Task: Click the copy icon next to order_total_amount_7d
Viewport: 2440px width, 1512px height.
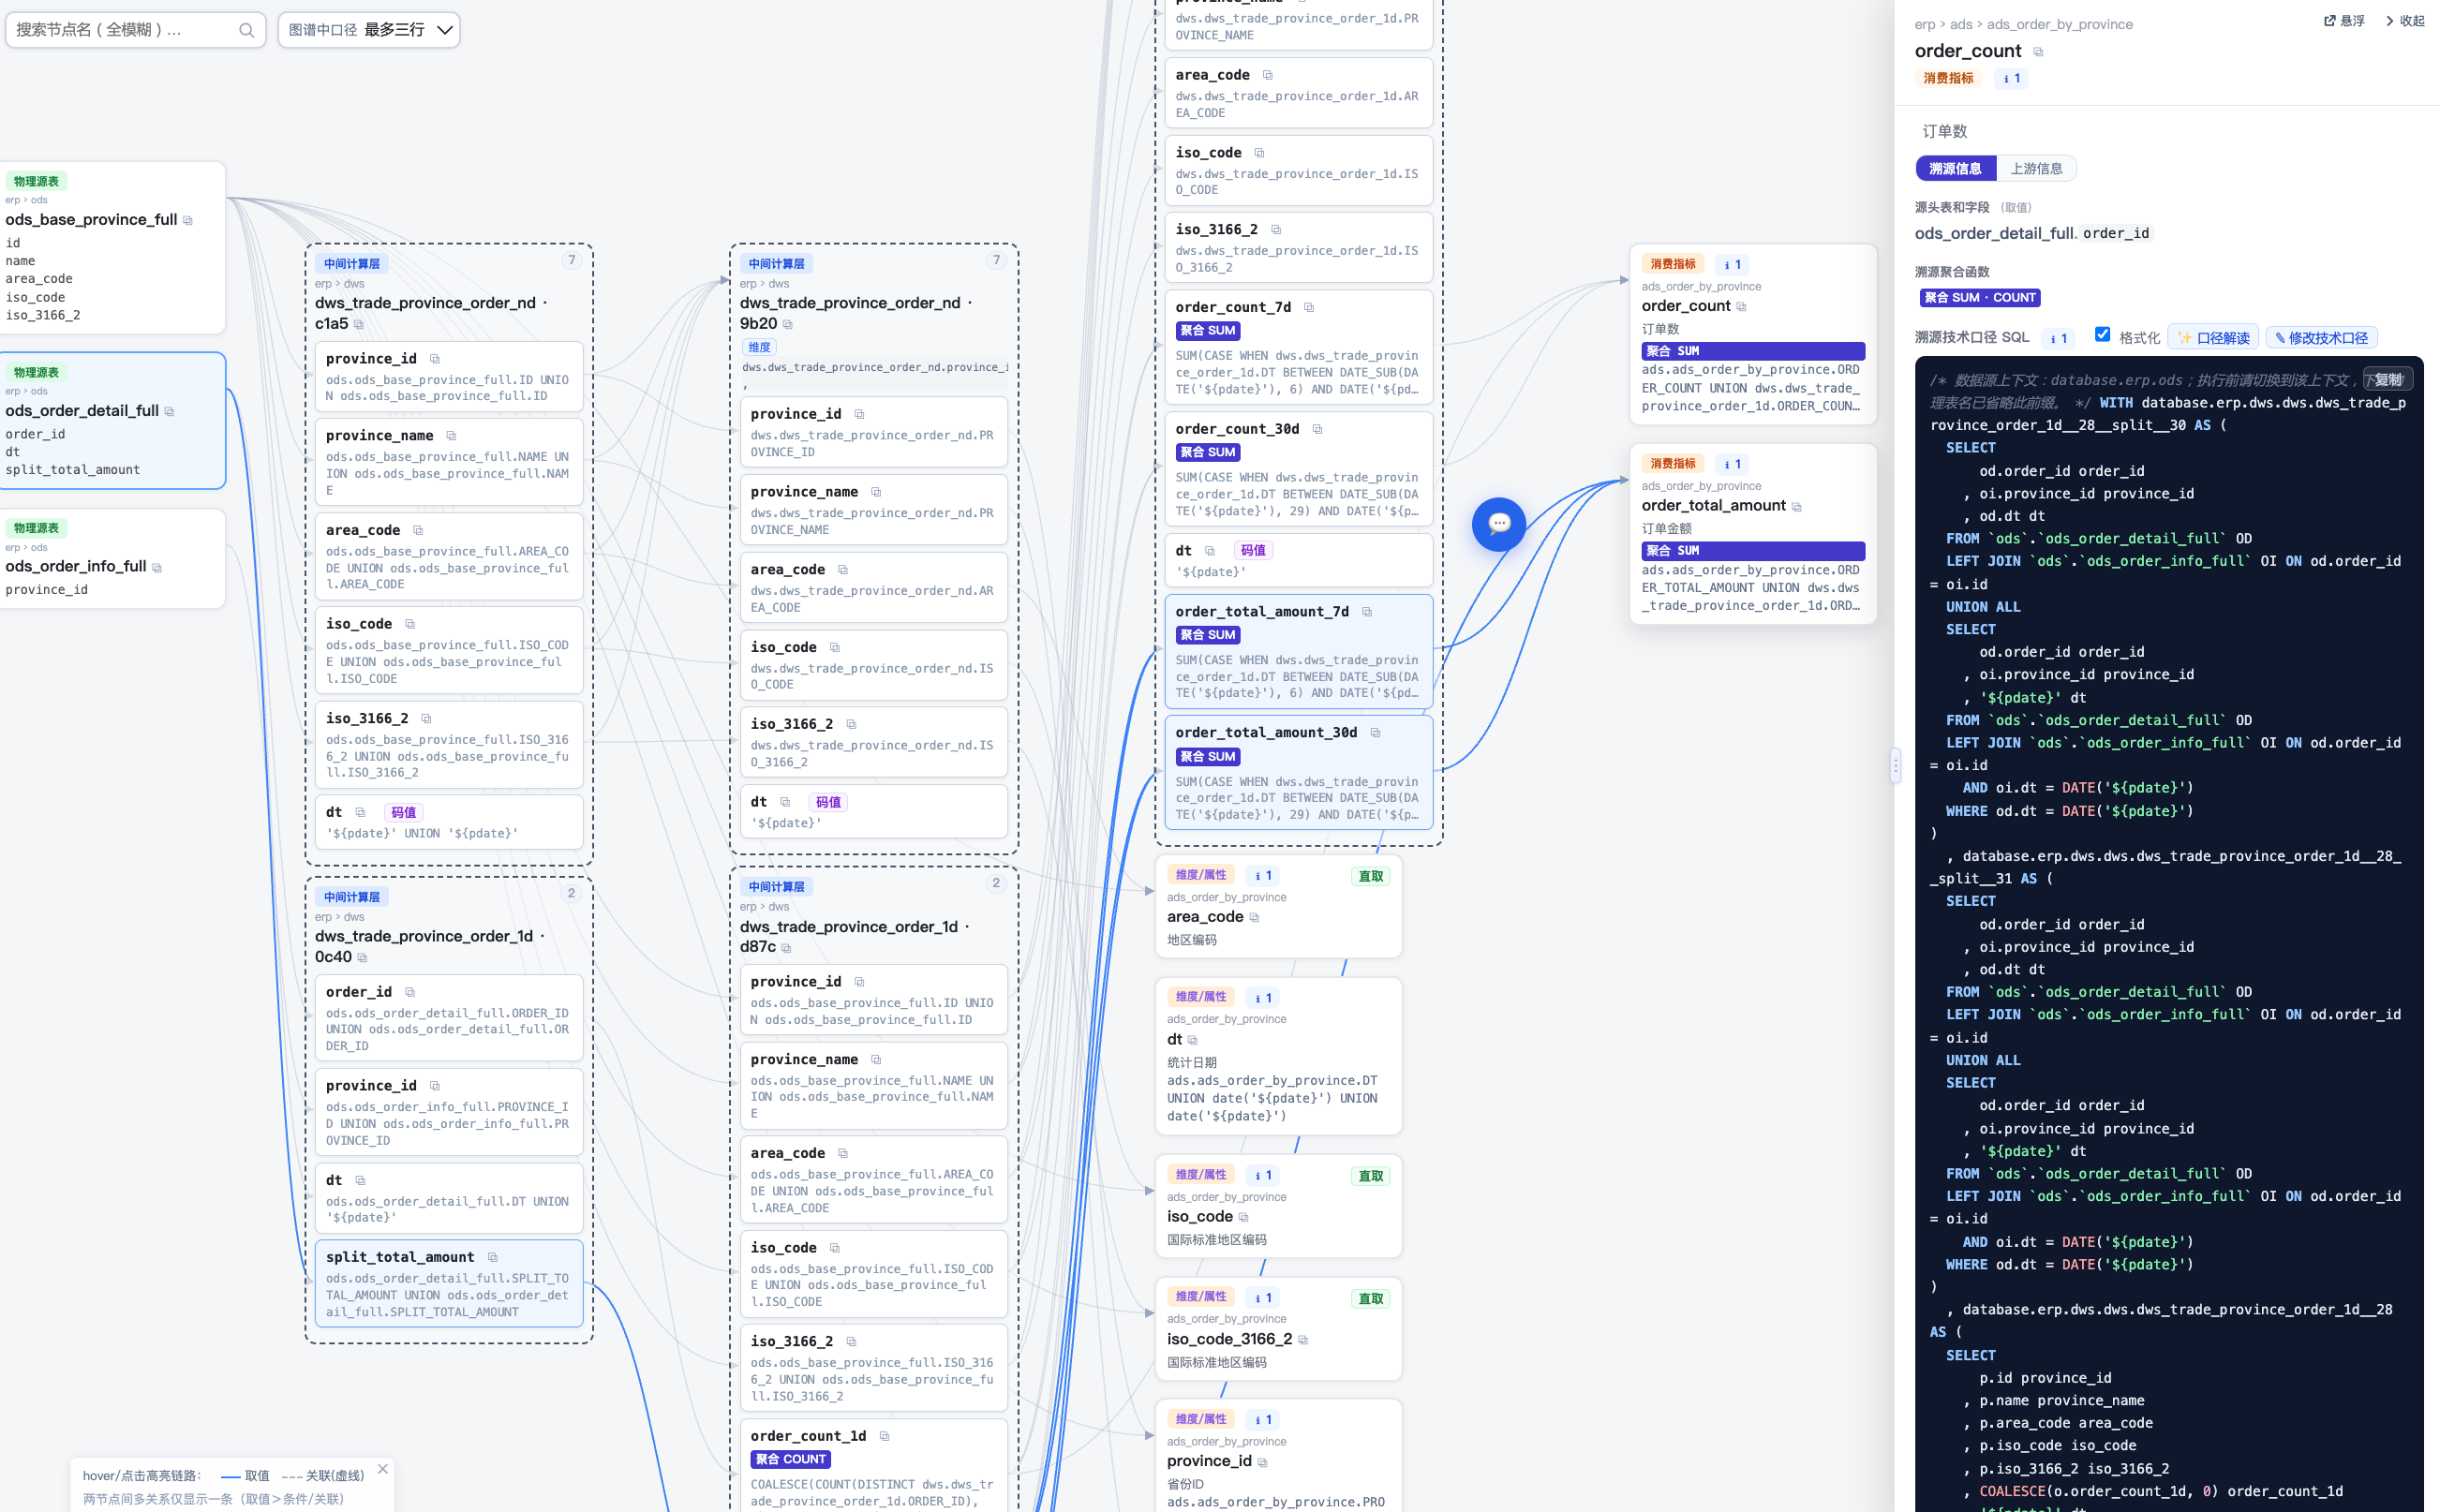Action: tap(1367, 612)
